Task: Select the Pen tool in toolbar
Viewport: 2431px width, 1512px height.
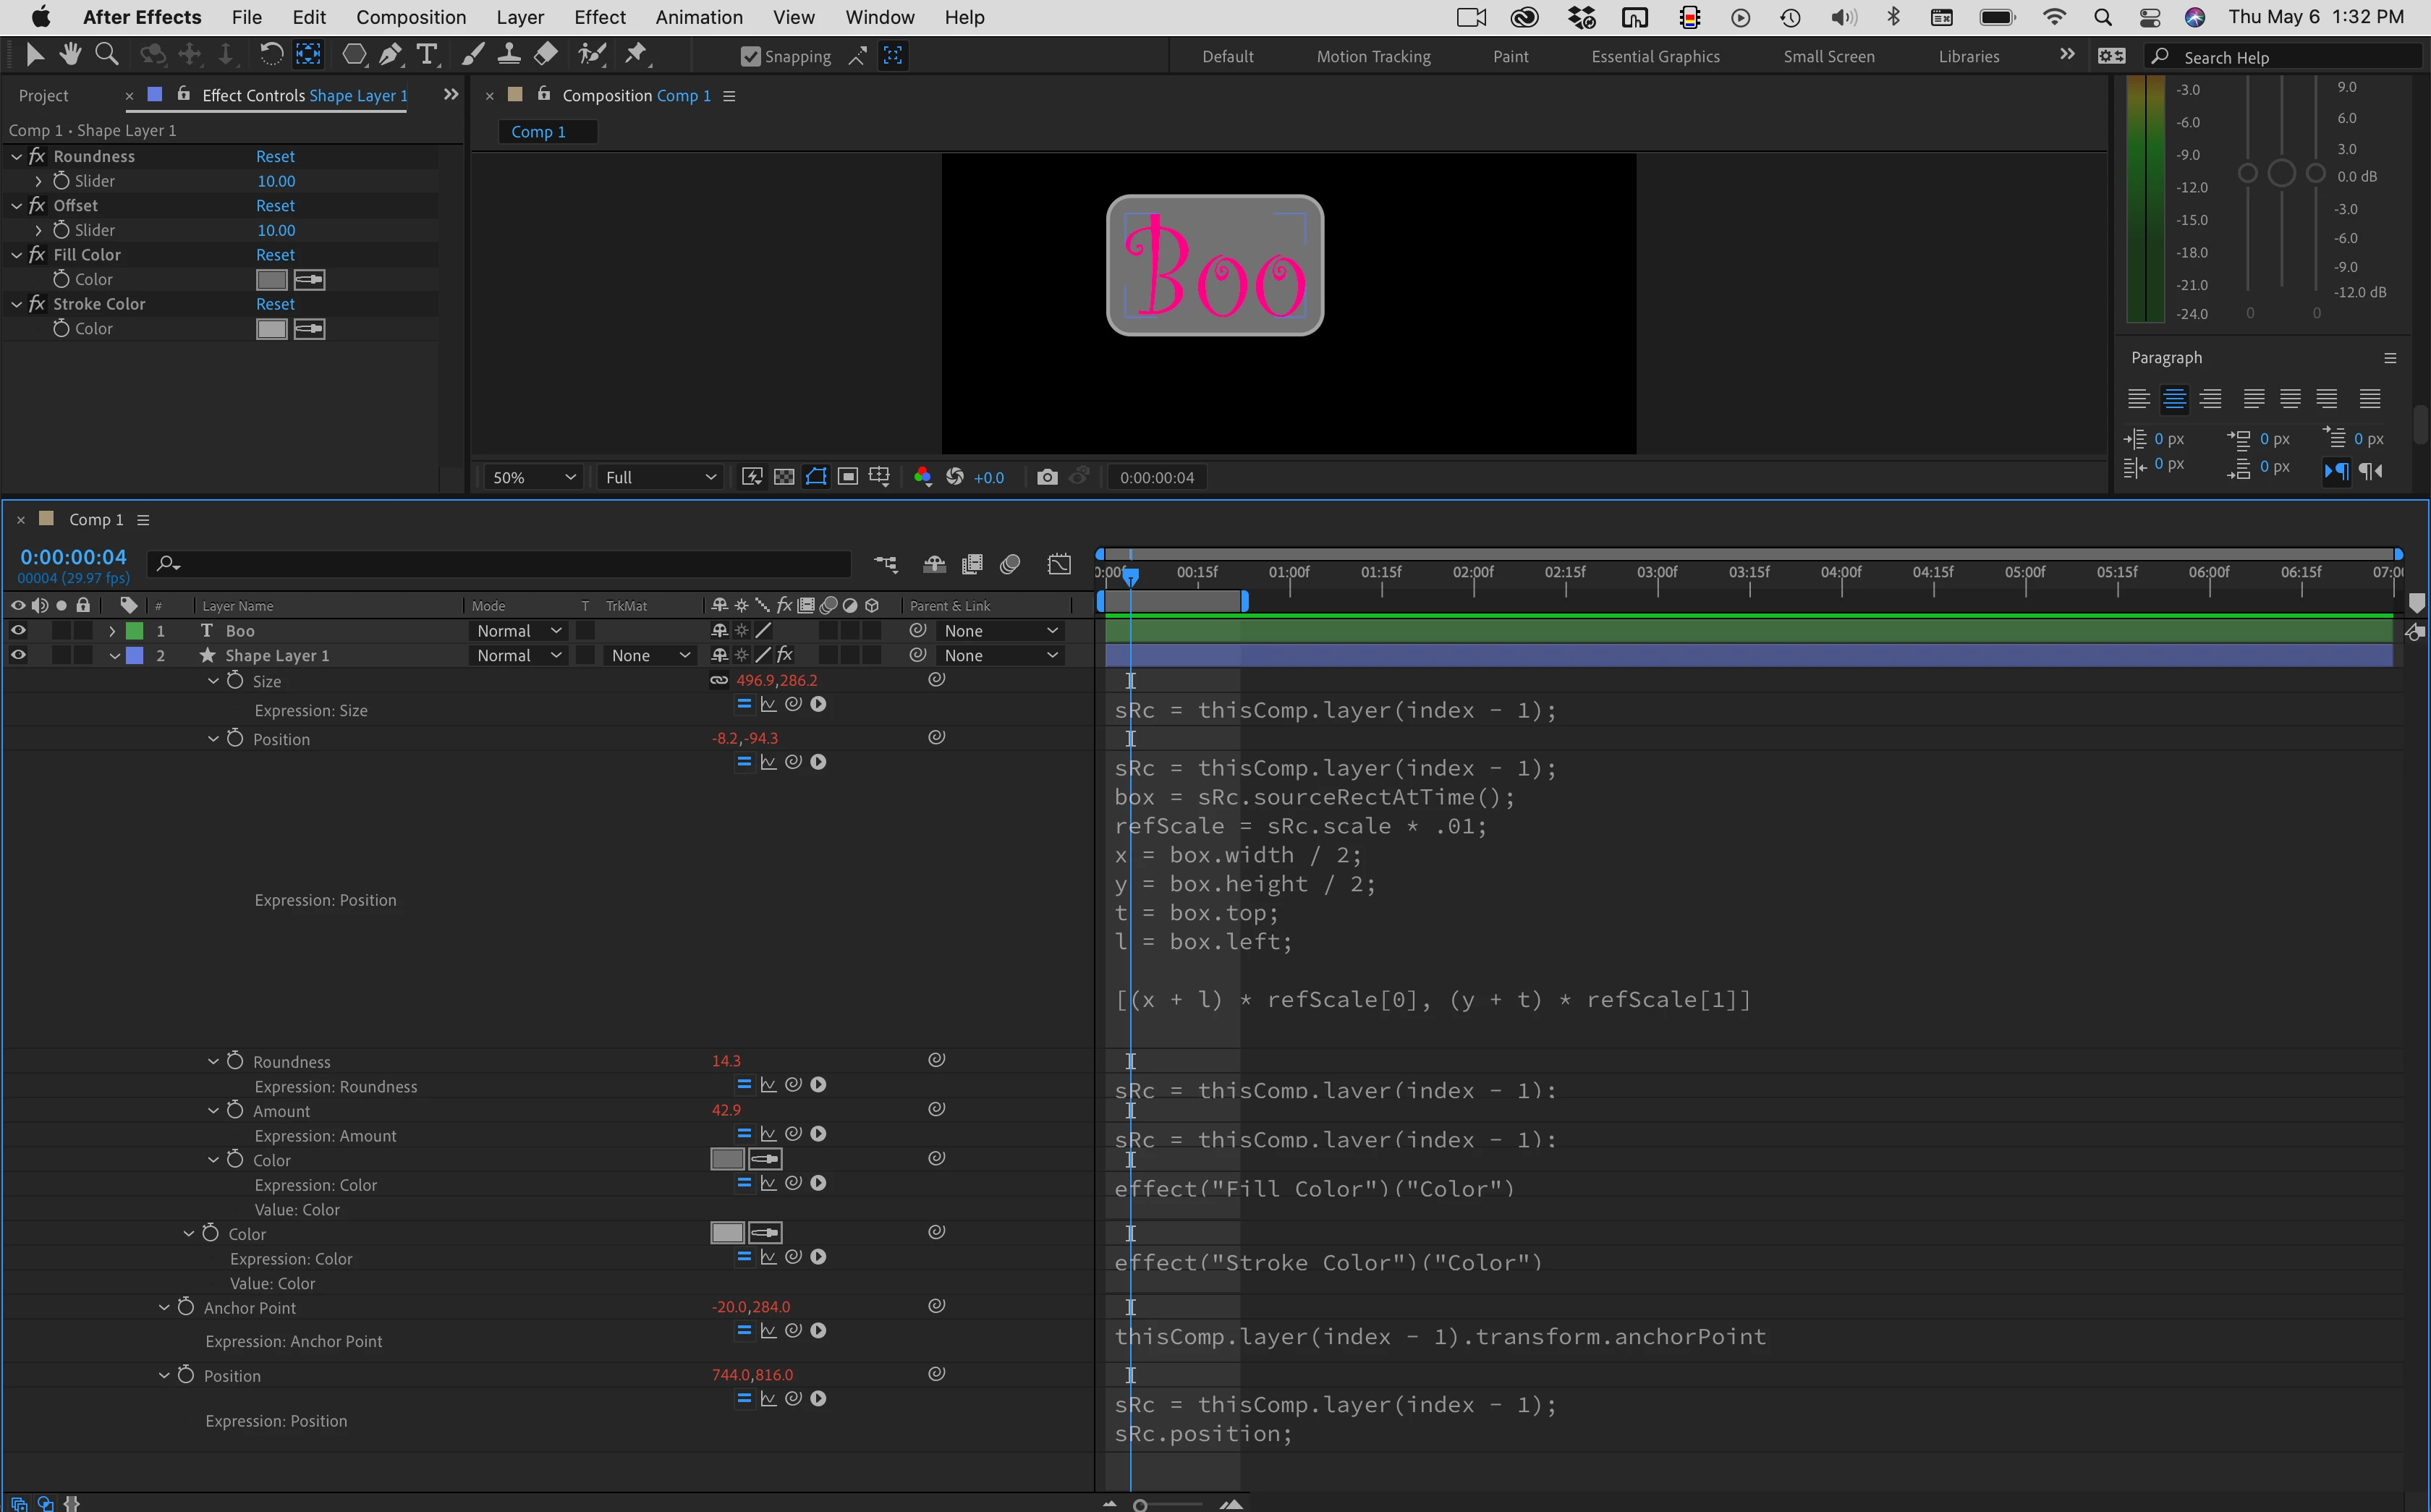Action: 390,55
